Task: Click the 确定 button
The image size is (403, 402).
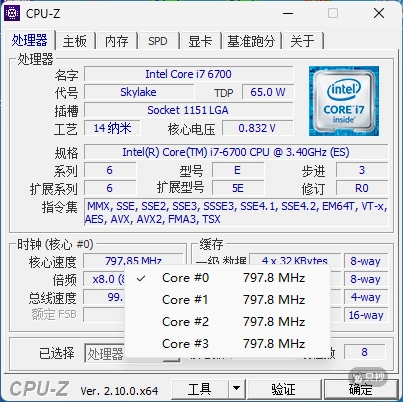Action: (361, 388)
